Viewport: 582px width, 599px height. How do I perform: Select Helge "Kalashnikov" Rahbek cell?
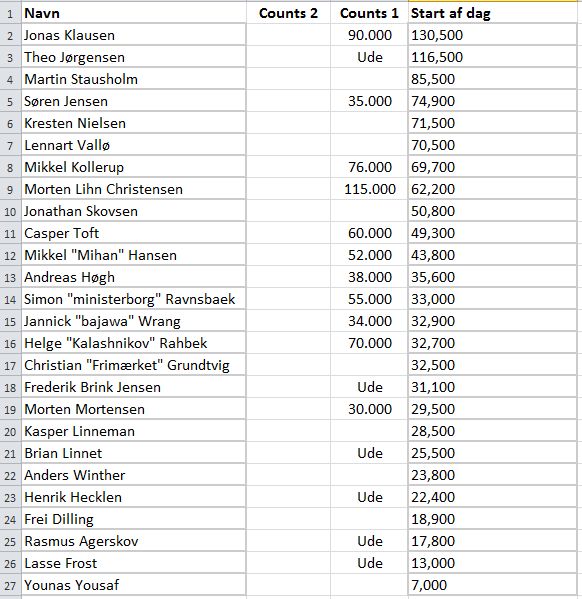pos(133,343)
